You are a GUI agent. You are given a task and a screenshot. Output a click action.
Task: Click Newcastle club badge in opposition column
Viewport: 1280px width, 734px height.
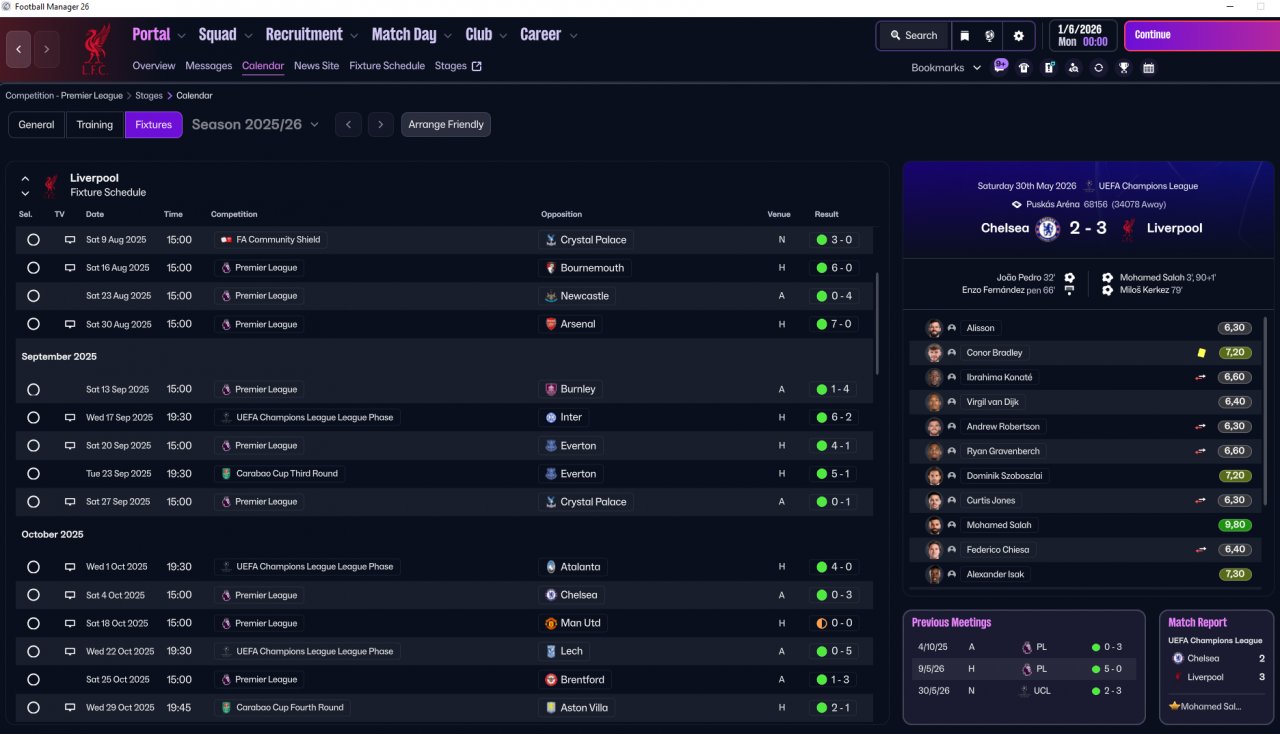(x=550, y=296)
